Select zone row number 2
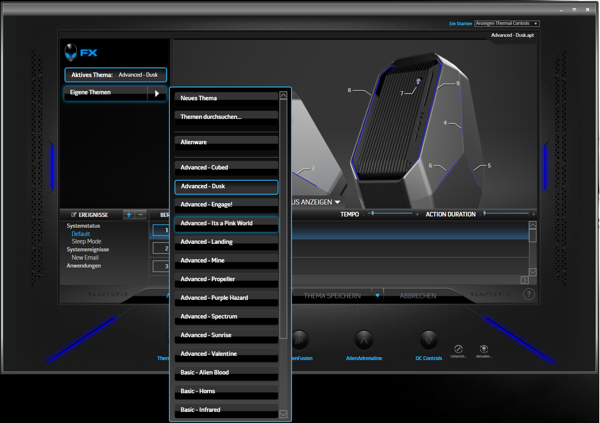 161,248
